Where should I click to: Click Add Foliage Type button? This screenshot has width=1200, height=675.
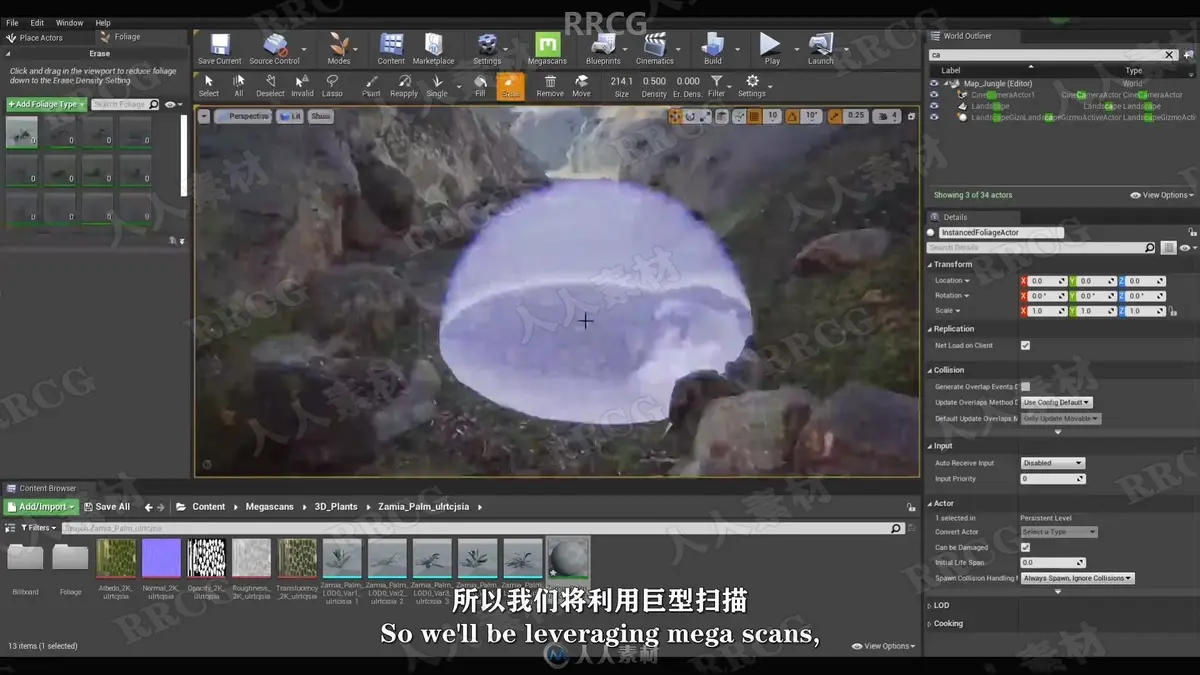click(x=46, y=104)
